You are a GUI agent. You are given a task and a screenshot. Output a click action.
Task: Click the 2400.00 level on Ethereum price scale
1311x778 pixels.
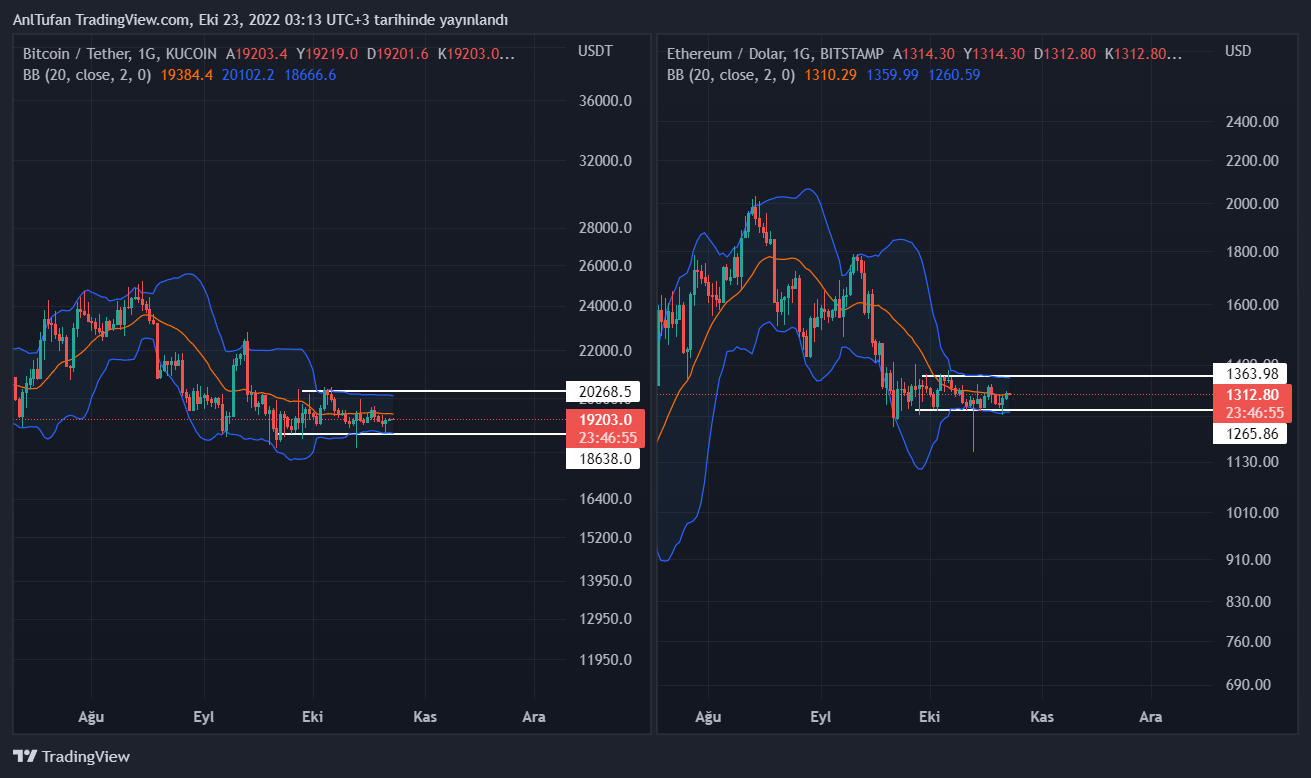point(1251,122)
